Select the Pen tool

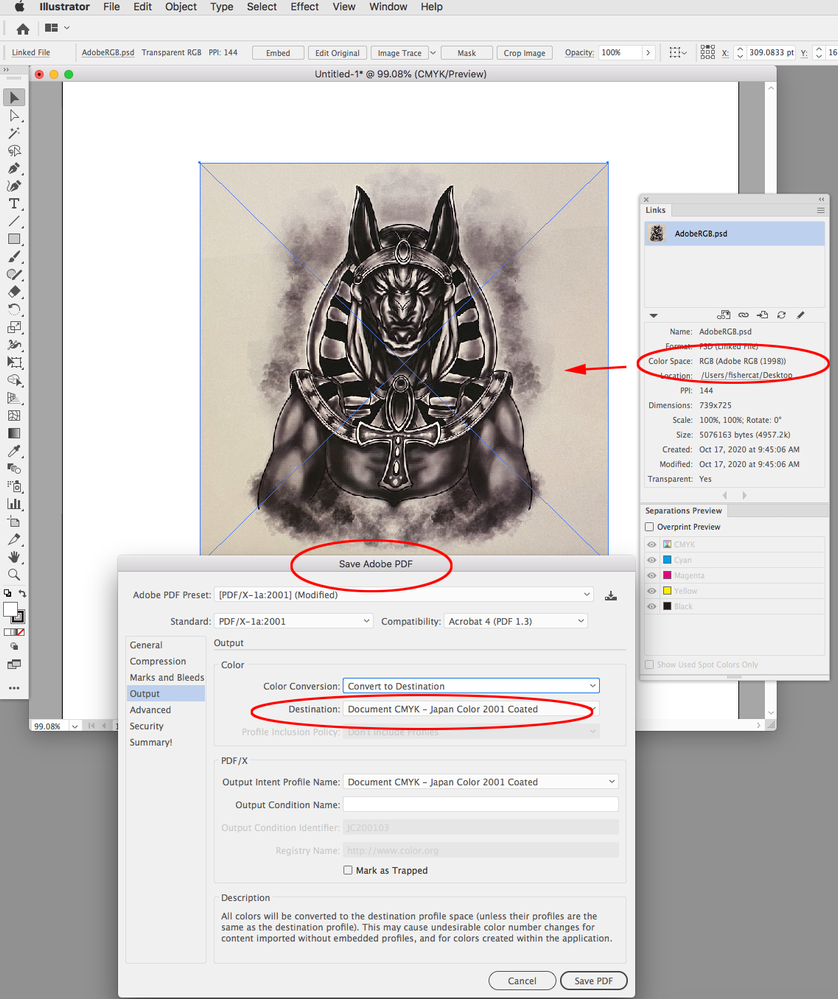point(14,168)
